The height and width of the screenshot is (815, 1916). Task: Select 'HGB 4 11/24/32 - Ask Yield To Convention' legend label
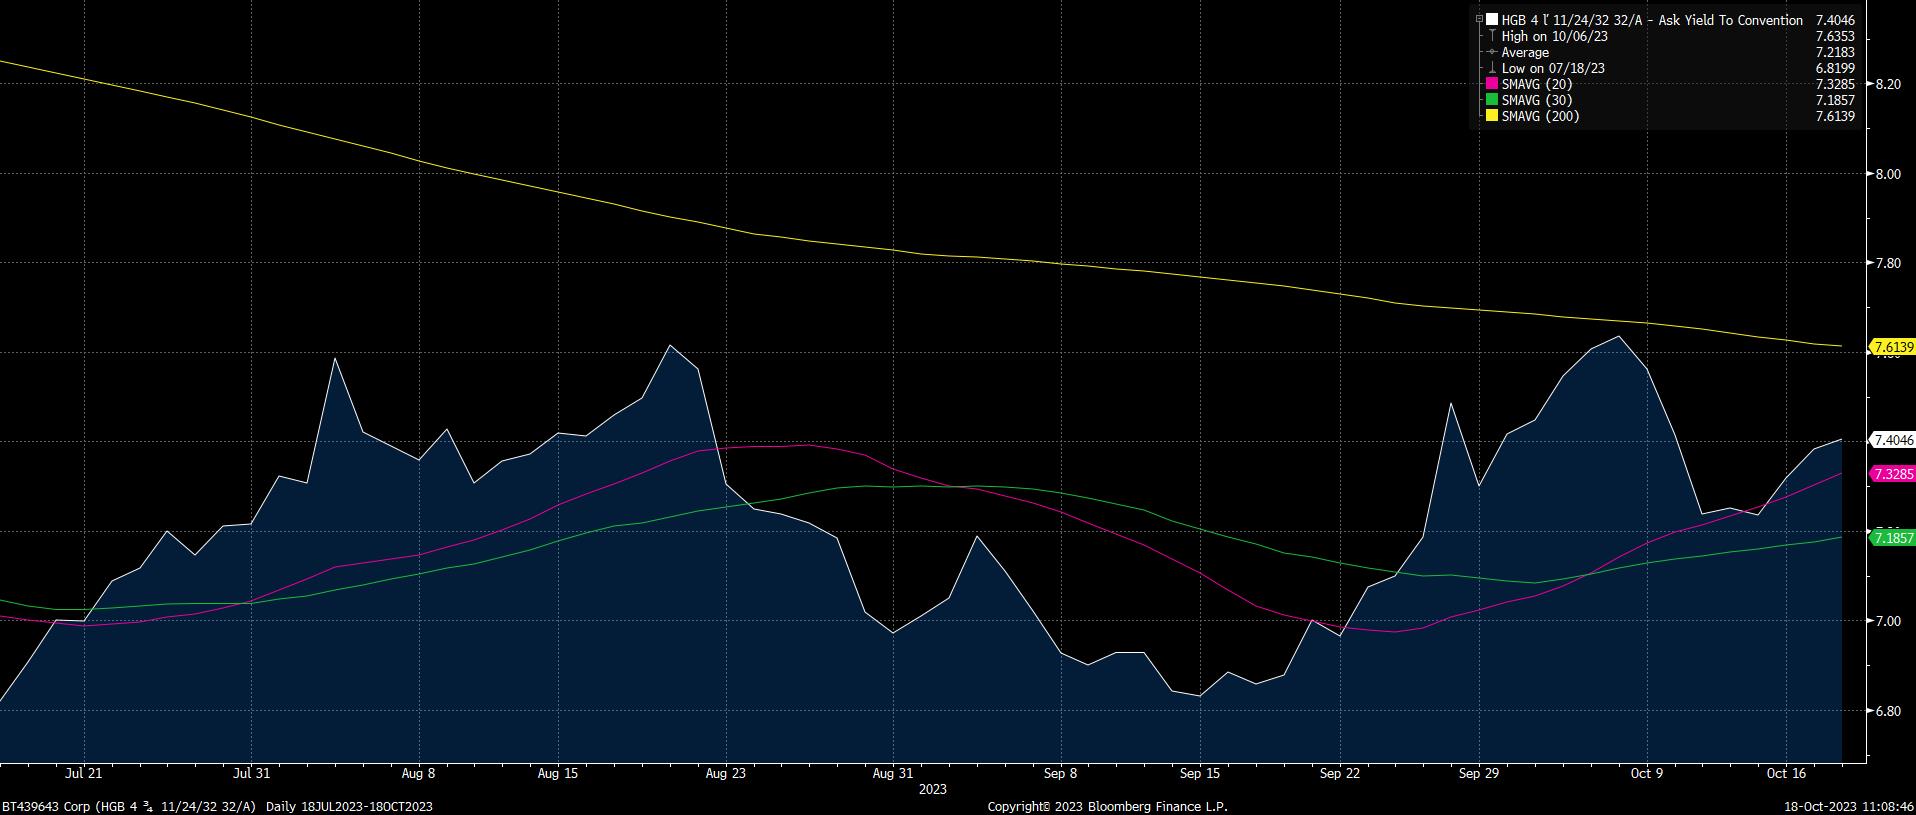[1652, 20]
